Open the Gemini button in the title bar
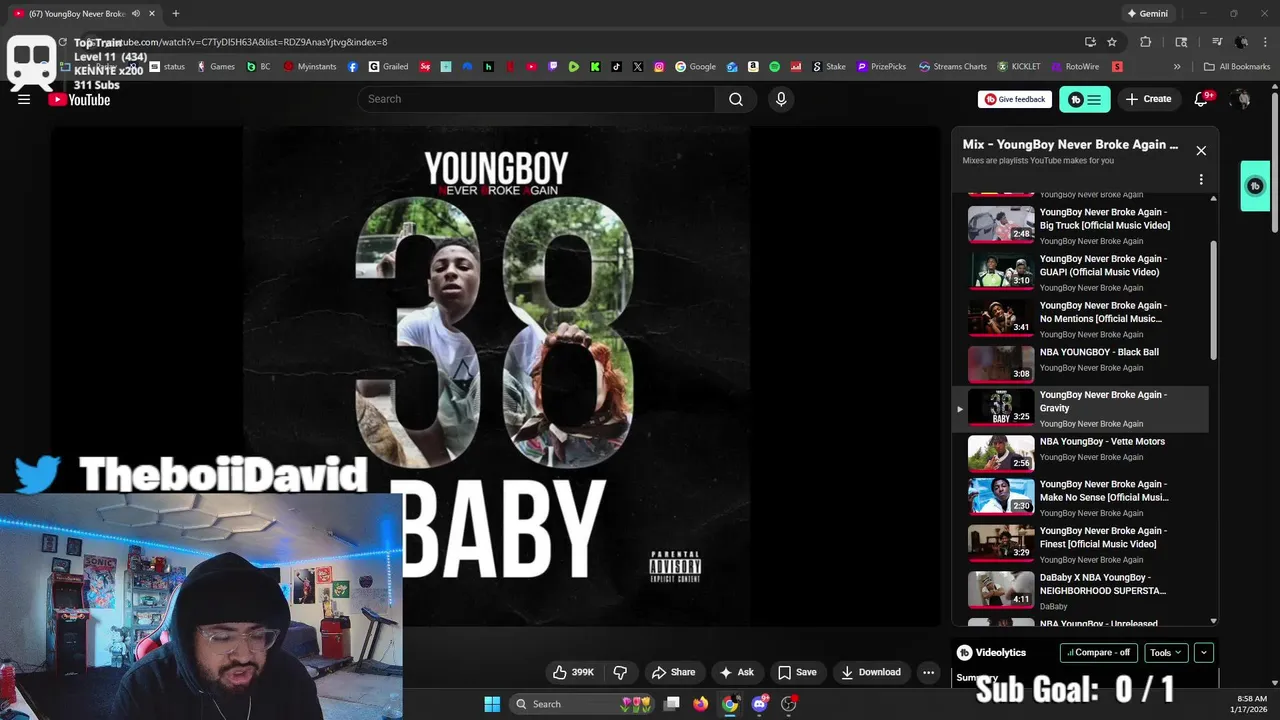 (1147, 13)
